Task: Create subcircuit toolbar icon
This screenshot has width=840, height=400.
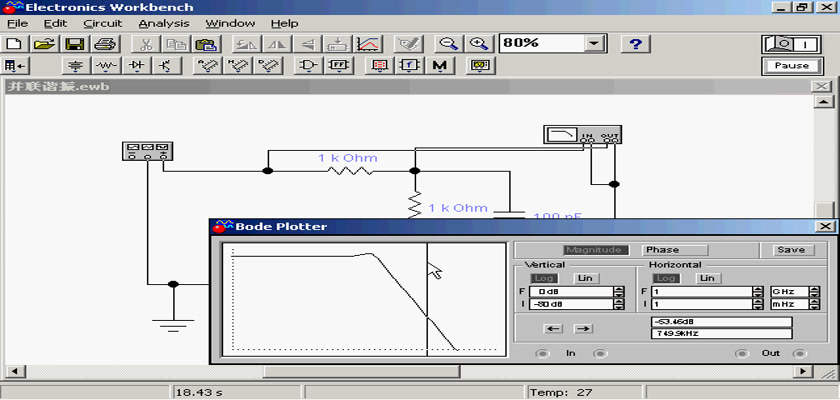Action: coord(337,43)
